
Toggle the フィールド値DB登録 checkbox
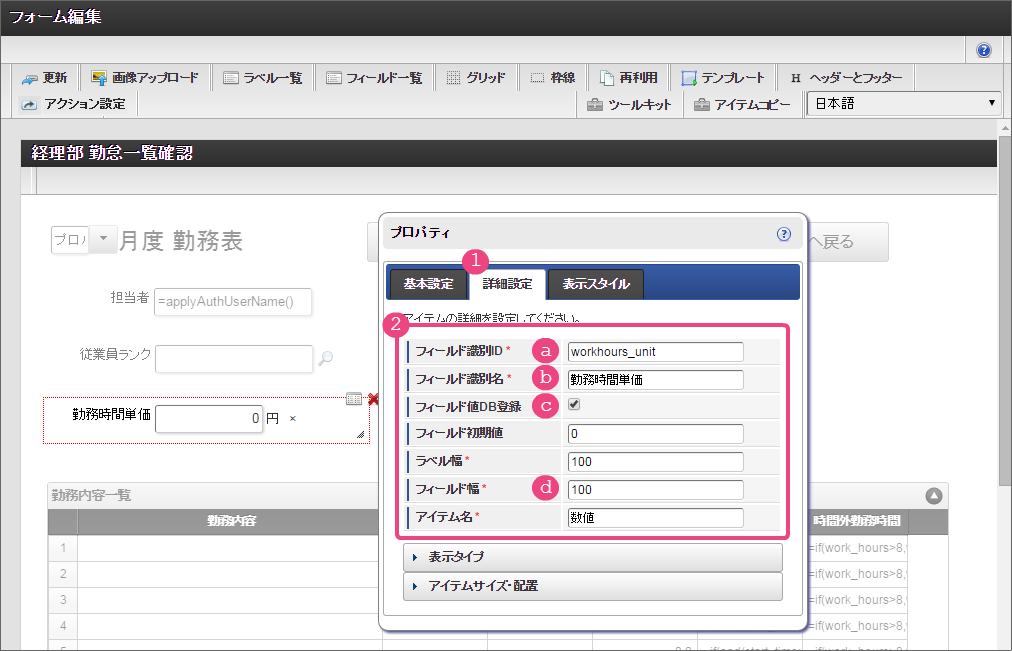pyautogui.click(x=574, y=406)
